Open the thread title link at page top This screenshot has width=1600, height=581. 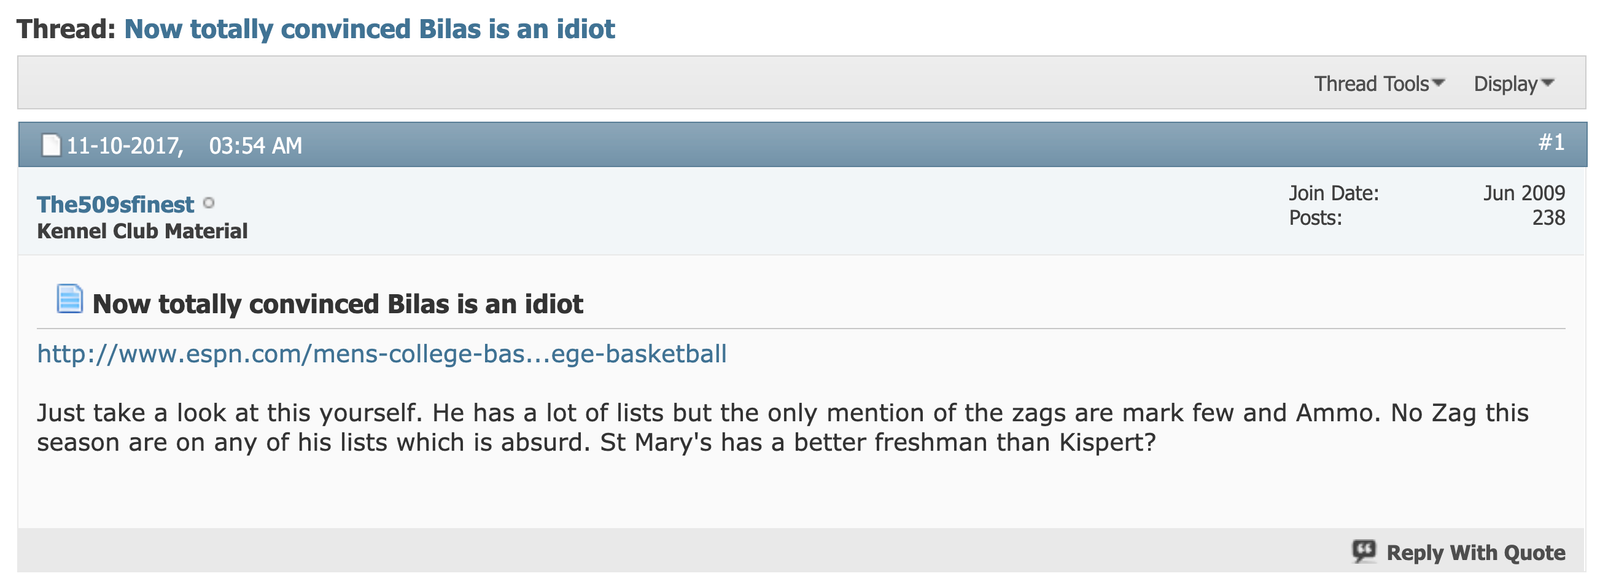pyautogui.click(x=369, y=29)
